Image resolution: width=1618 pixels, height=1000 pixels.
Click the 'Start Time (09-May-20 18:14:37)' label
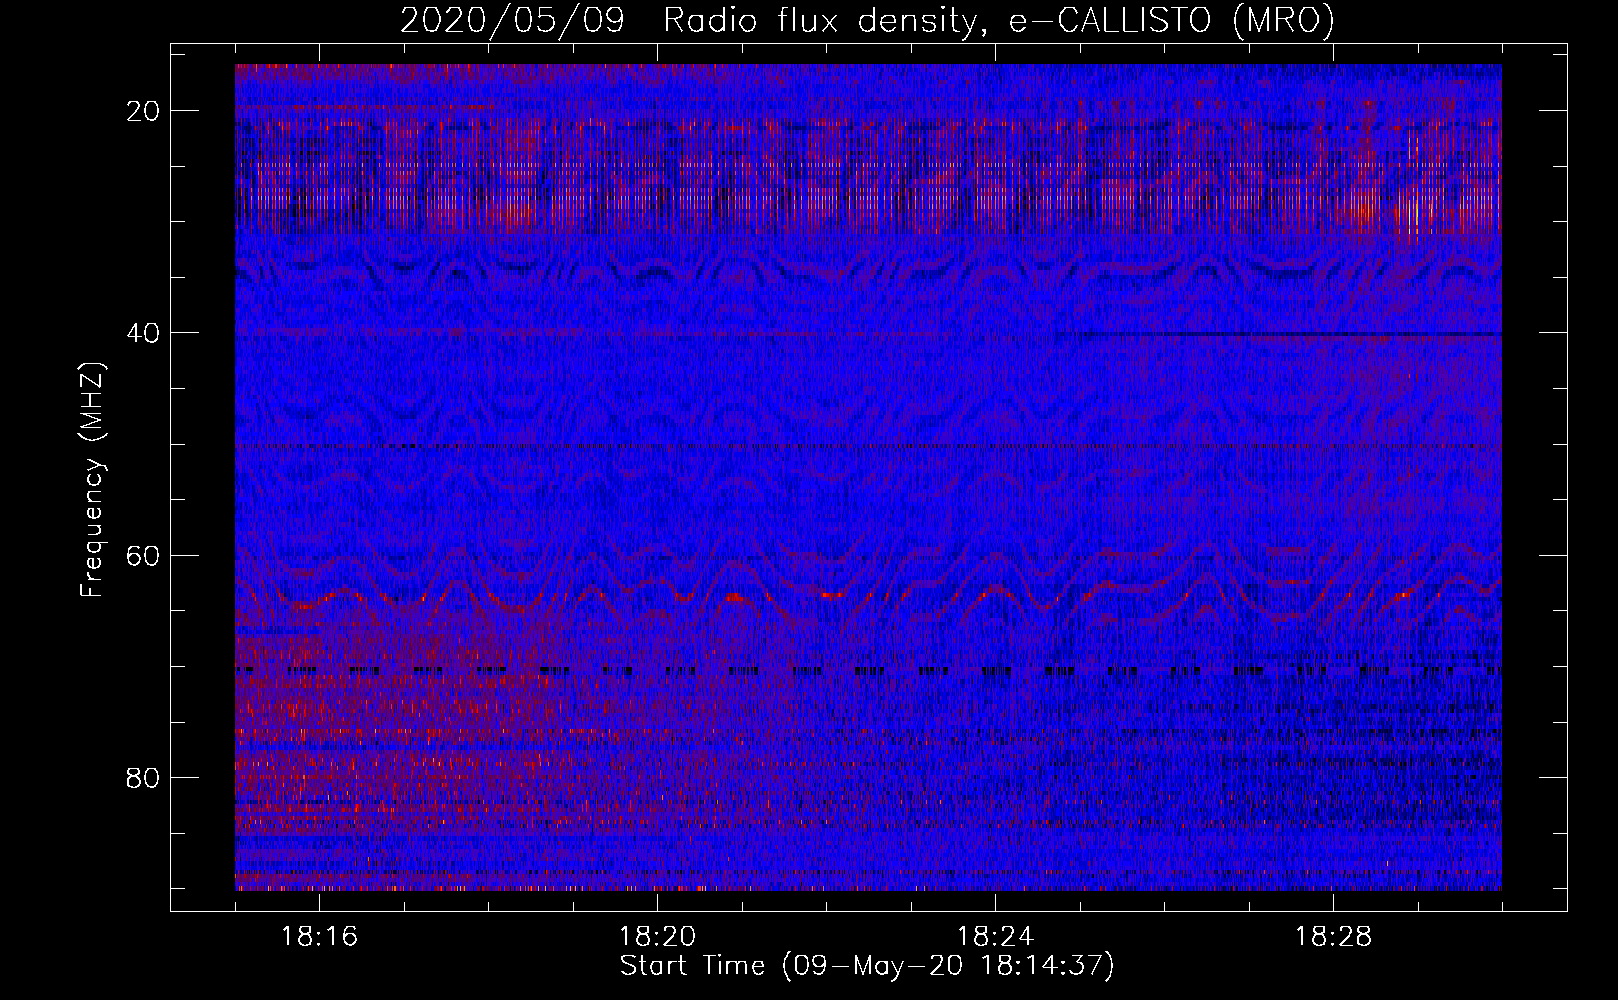click(867, 966)
